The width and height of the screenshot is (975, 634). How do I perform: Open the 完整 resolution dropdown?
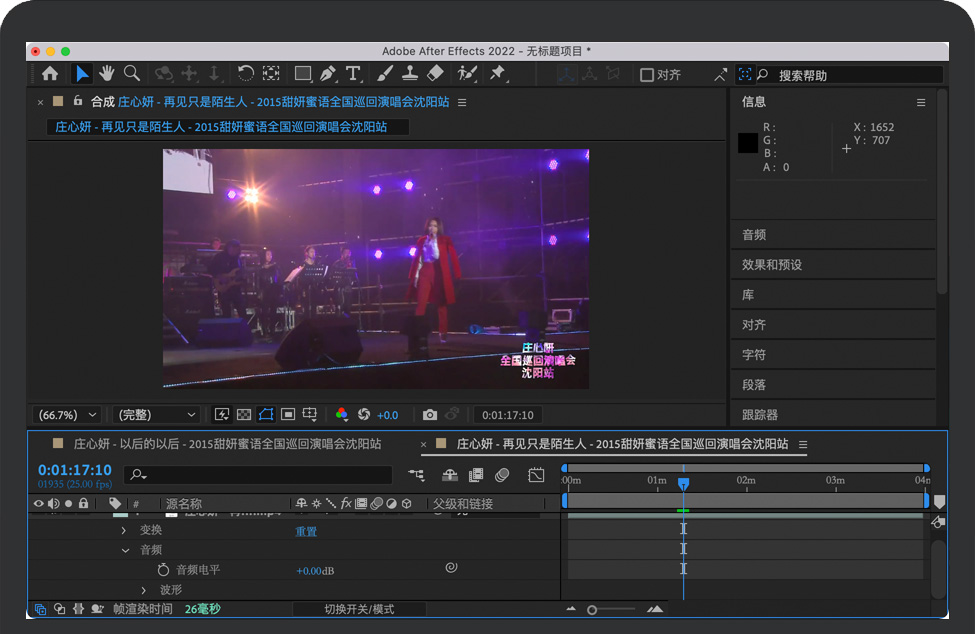(157, 415)
